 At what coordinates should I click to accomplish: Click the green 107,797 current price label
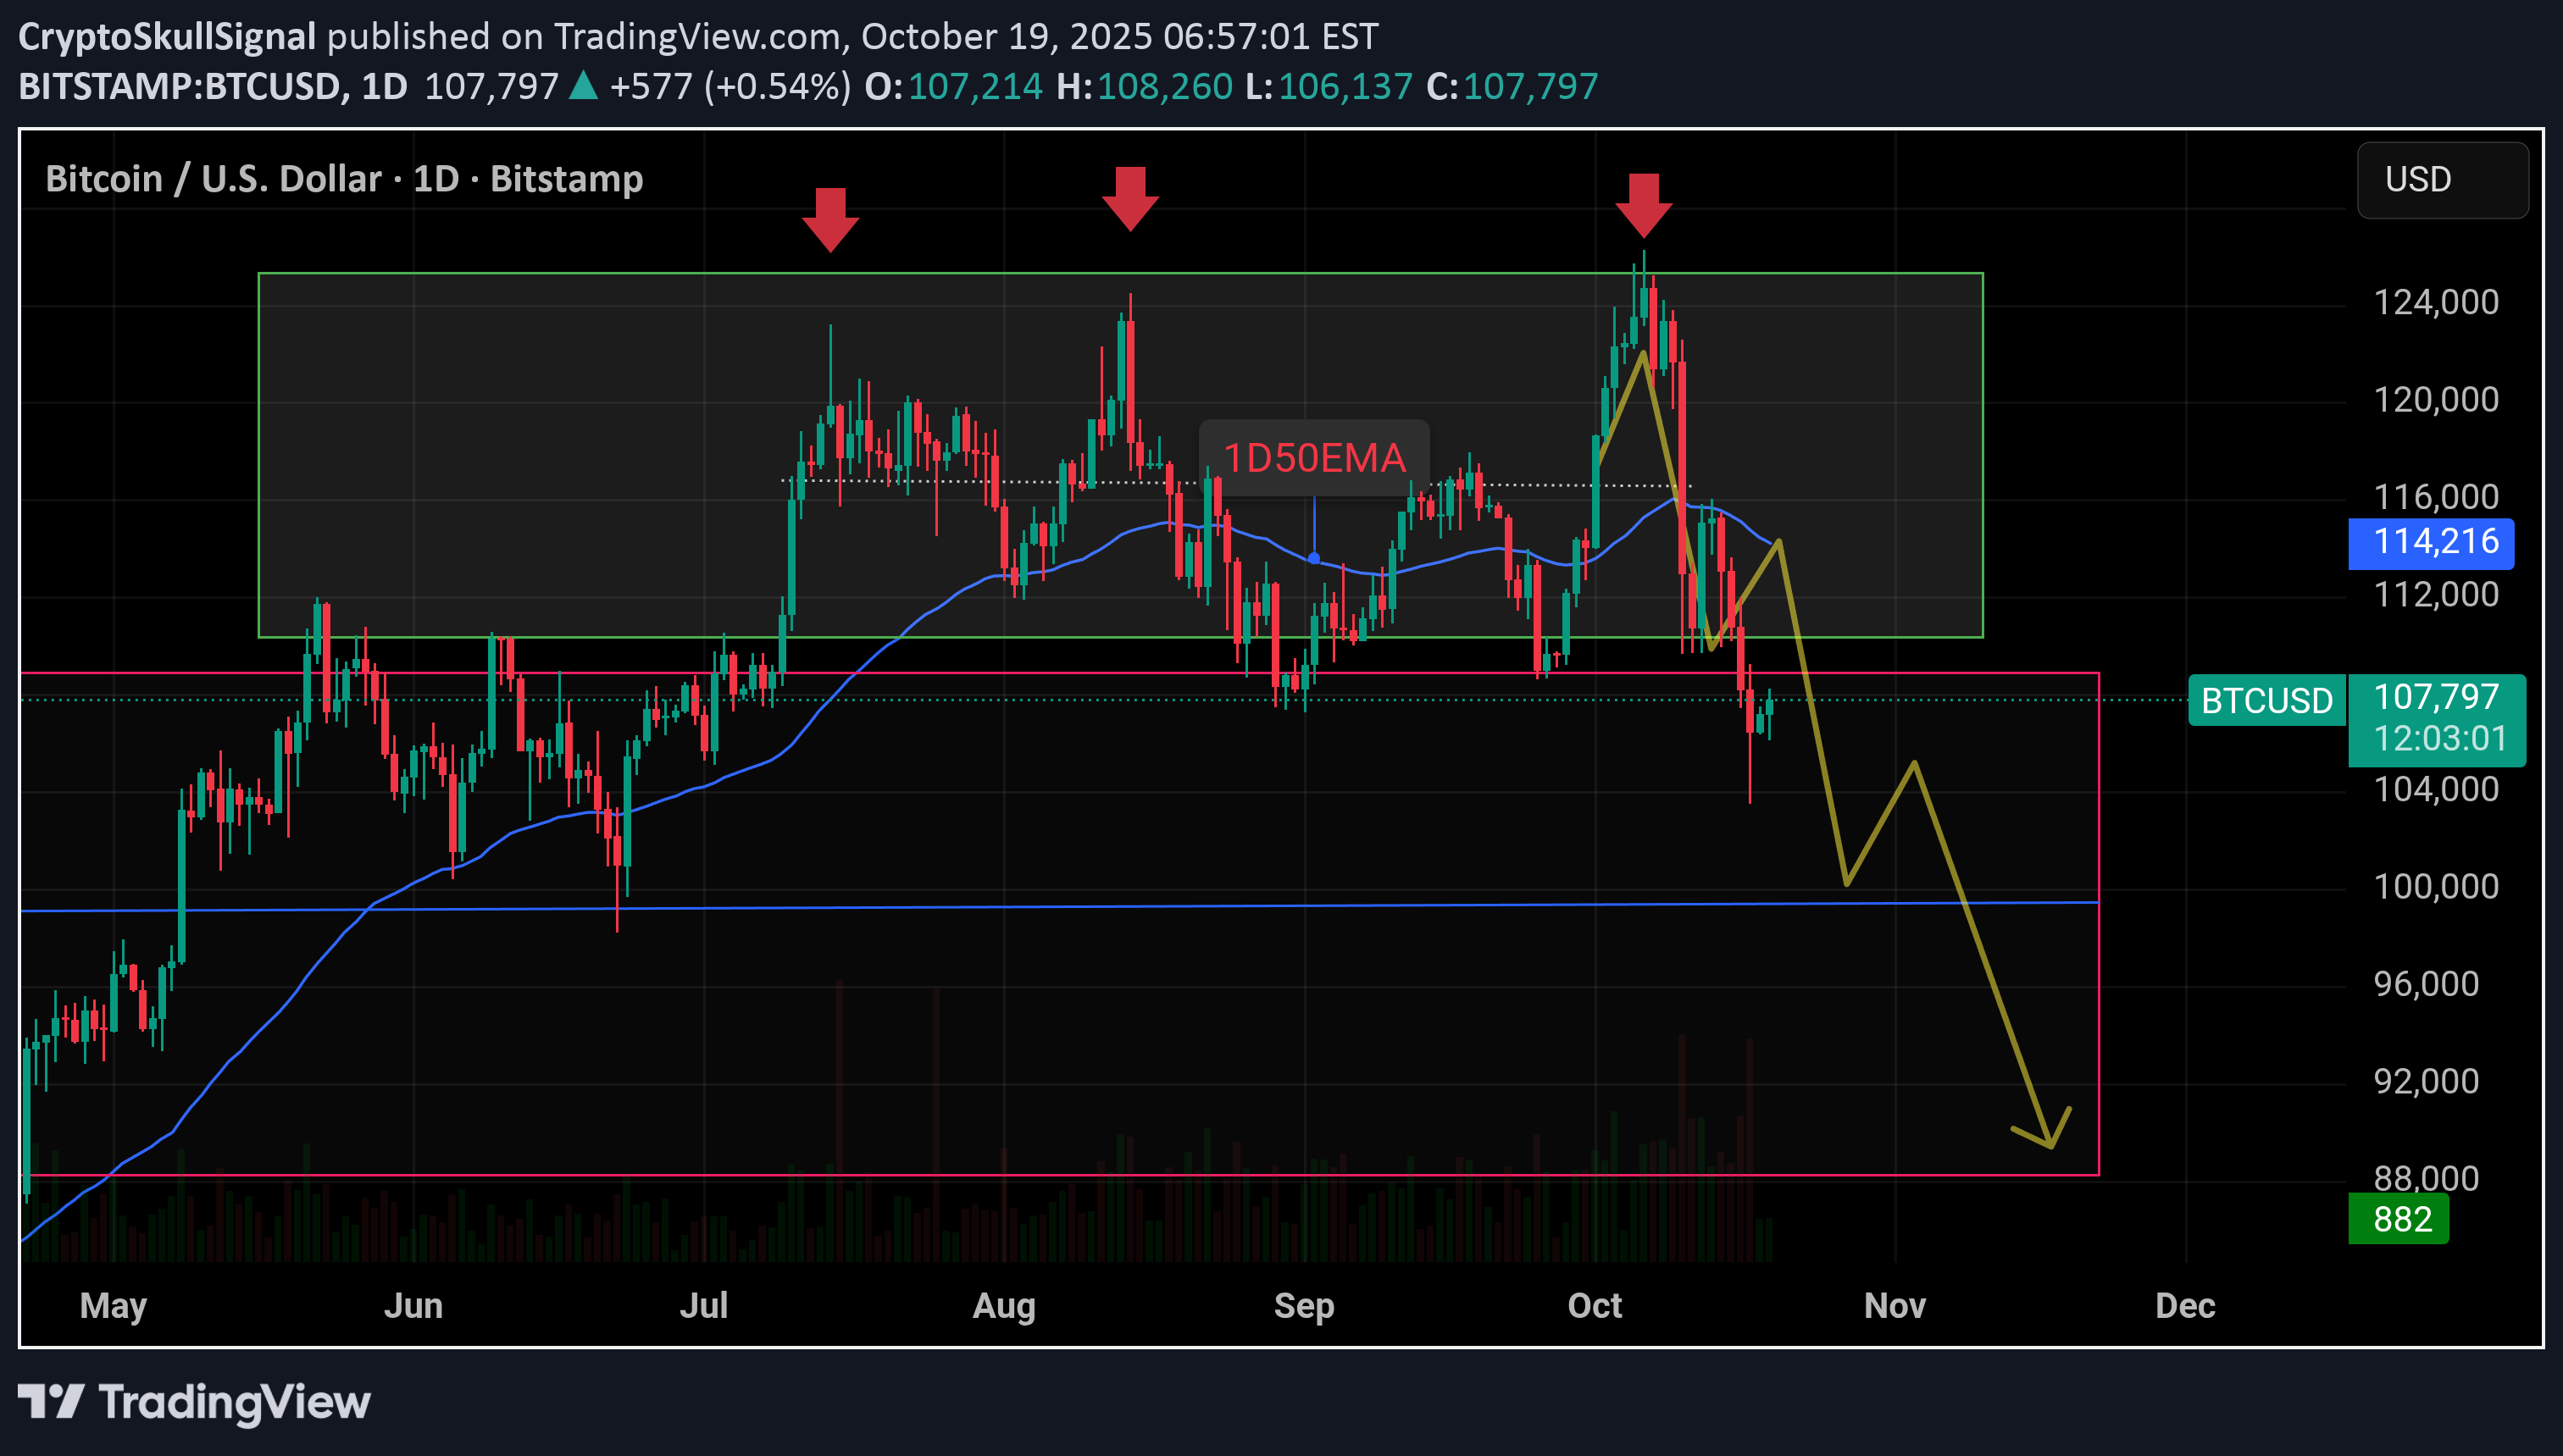point(2436,698)
